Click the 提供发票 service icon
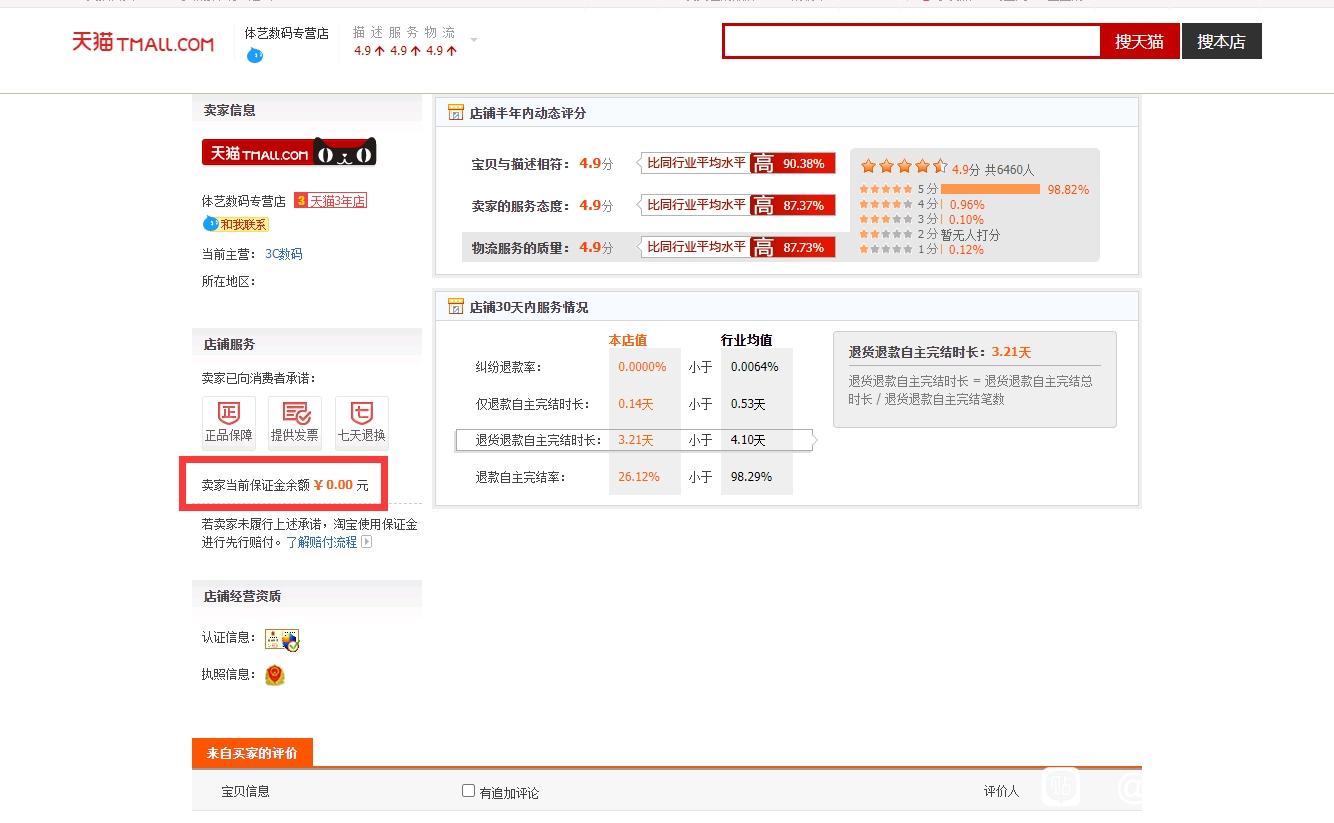The image size is (1334, 823). click(x=295, y=421)
